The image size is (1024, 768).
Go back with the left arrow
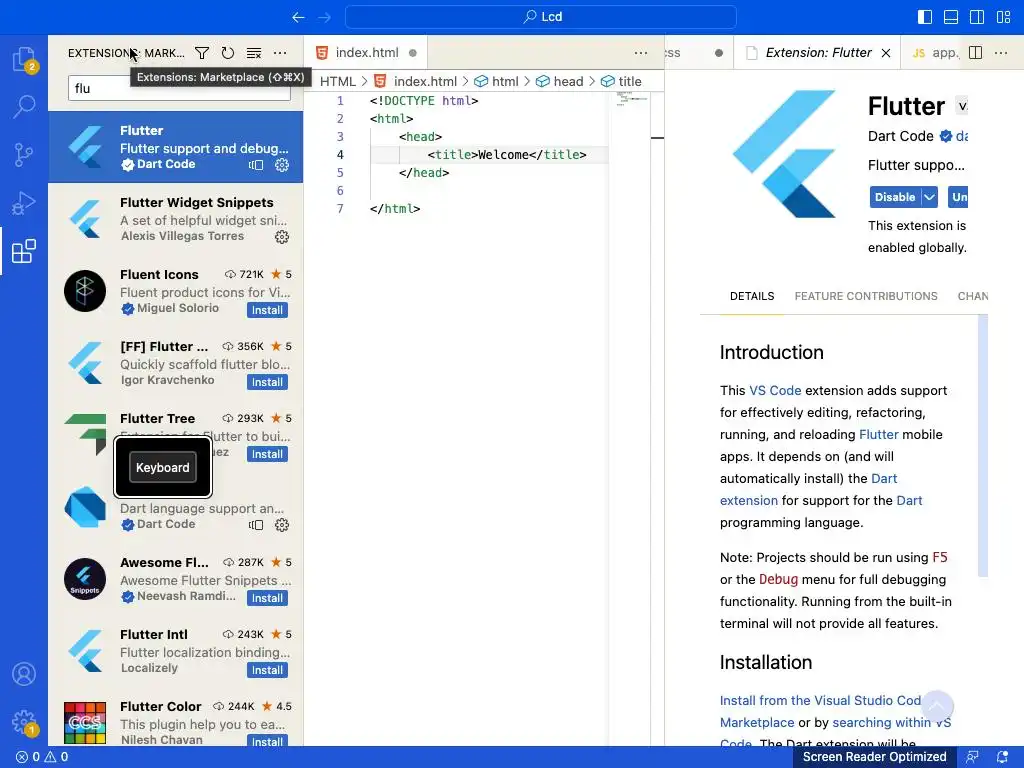[x=298, y=17]
